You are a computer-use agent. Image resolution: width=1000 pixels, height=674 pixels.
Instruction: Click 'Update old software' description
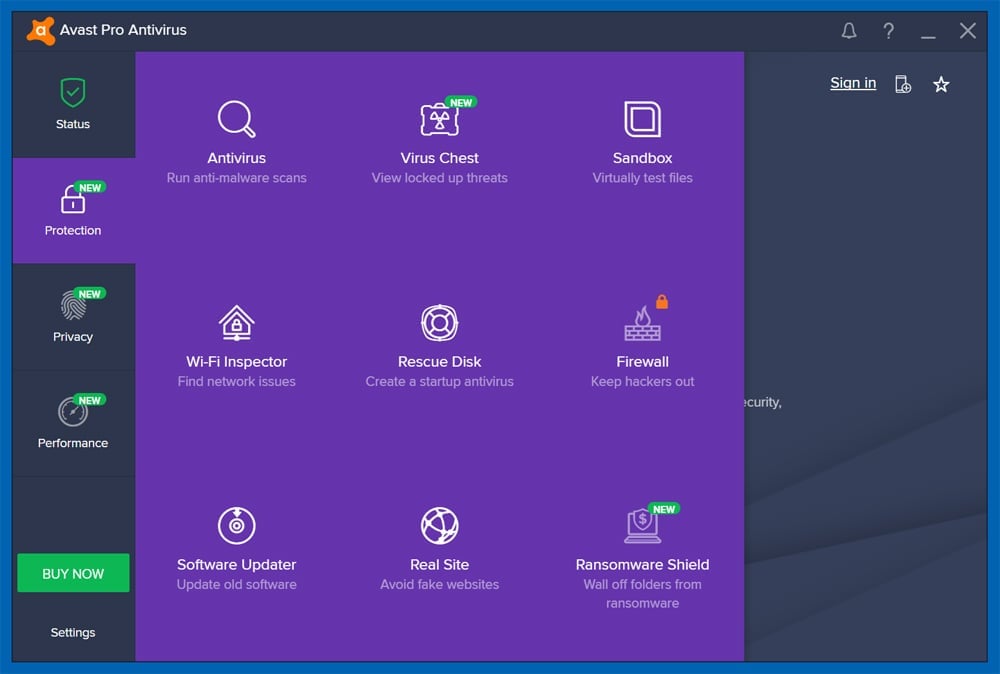click(x=237, y=584)
